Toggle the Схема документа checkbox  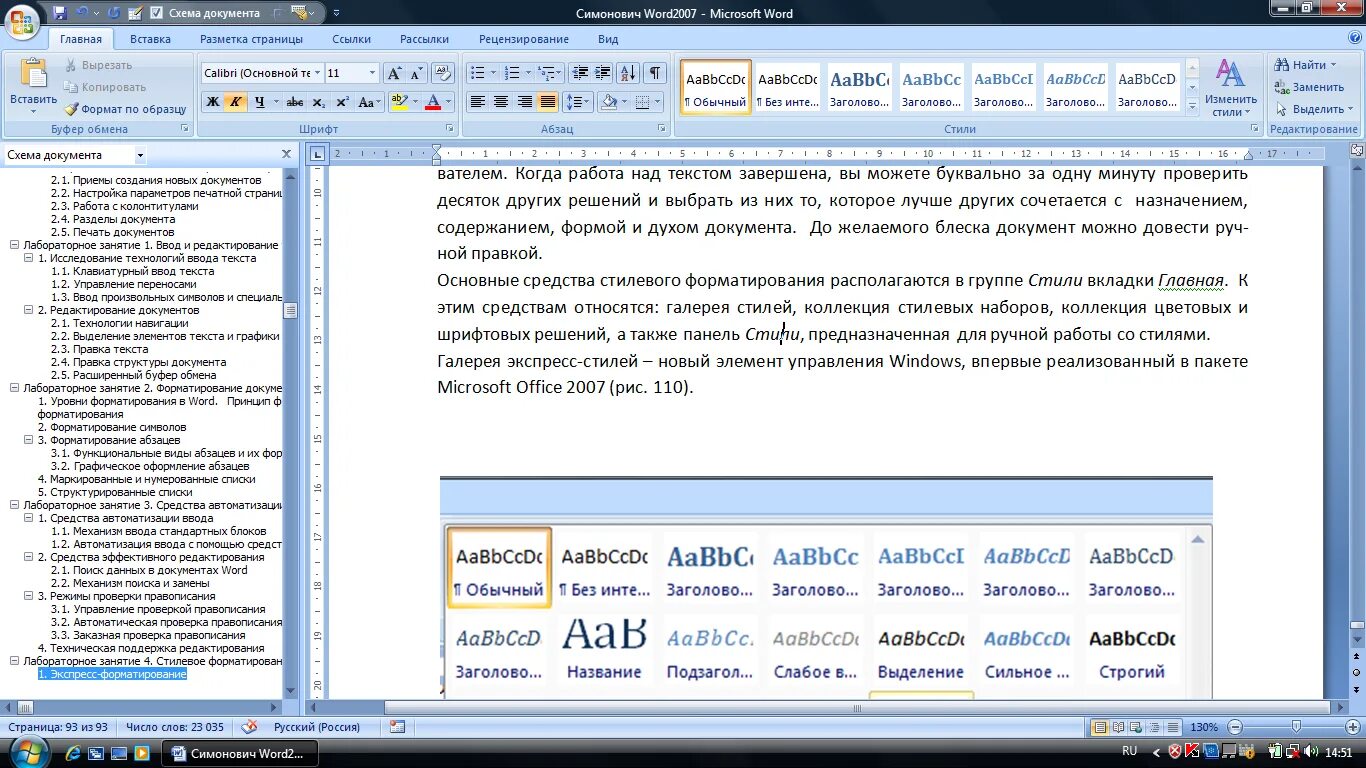(156, 13)
